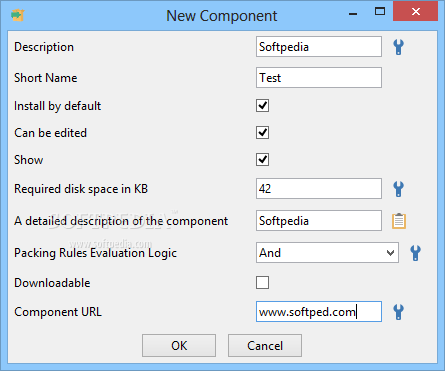Focus the Description text field

point(319,47)
